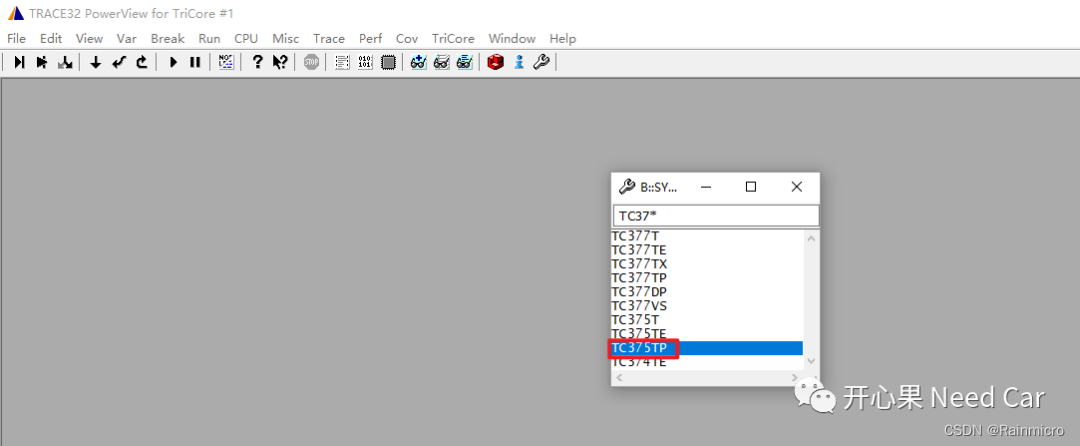1080x446 pixels.
Task: Minimize the B::SY dialog
Action: pos(706,187)
